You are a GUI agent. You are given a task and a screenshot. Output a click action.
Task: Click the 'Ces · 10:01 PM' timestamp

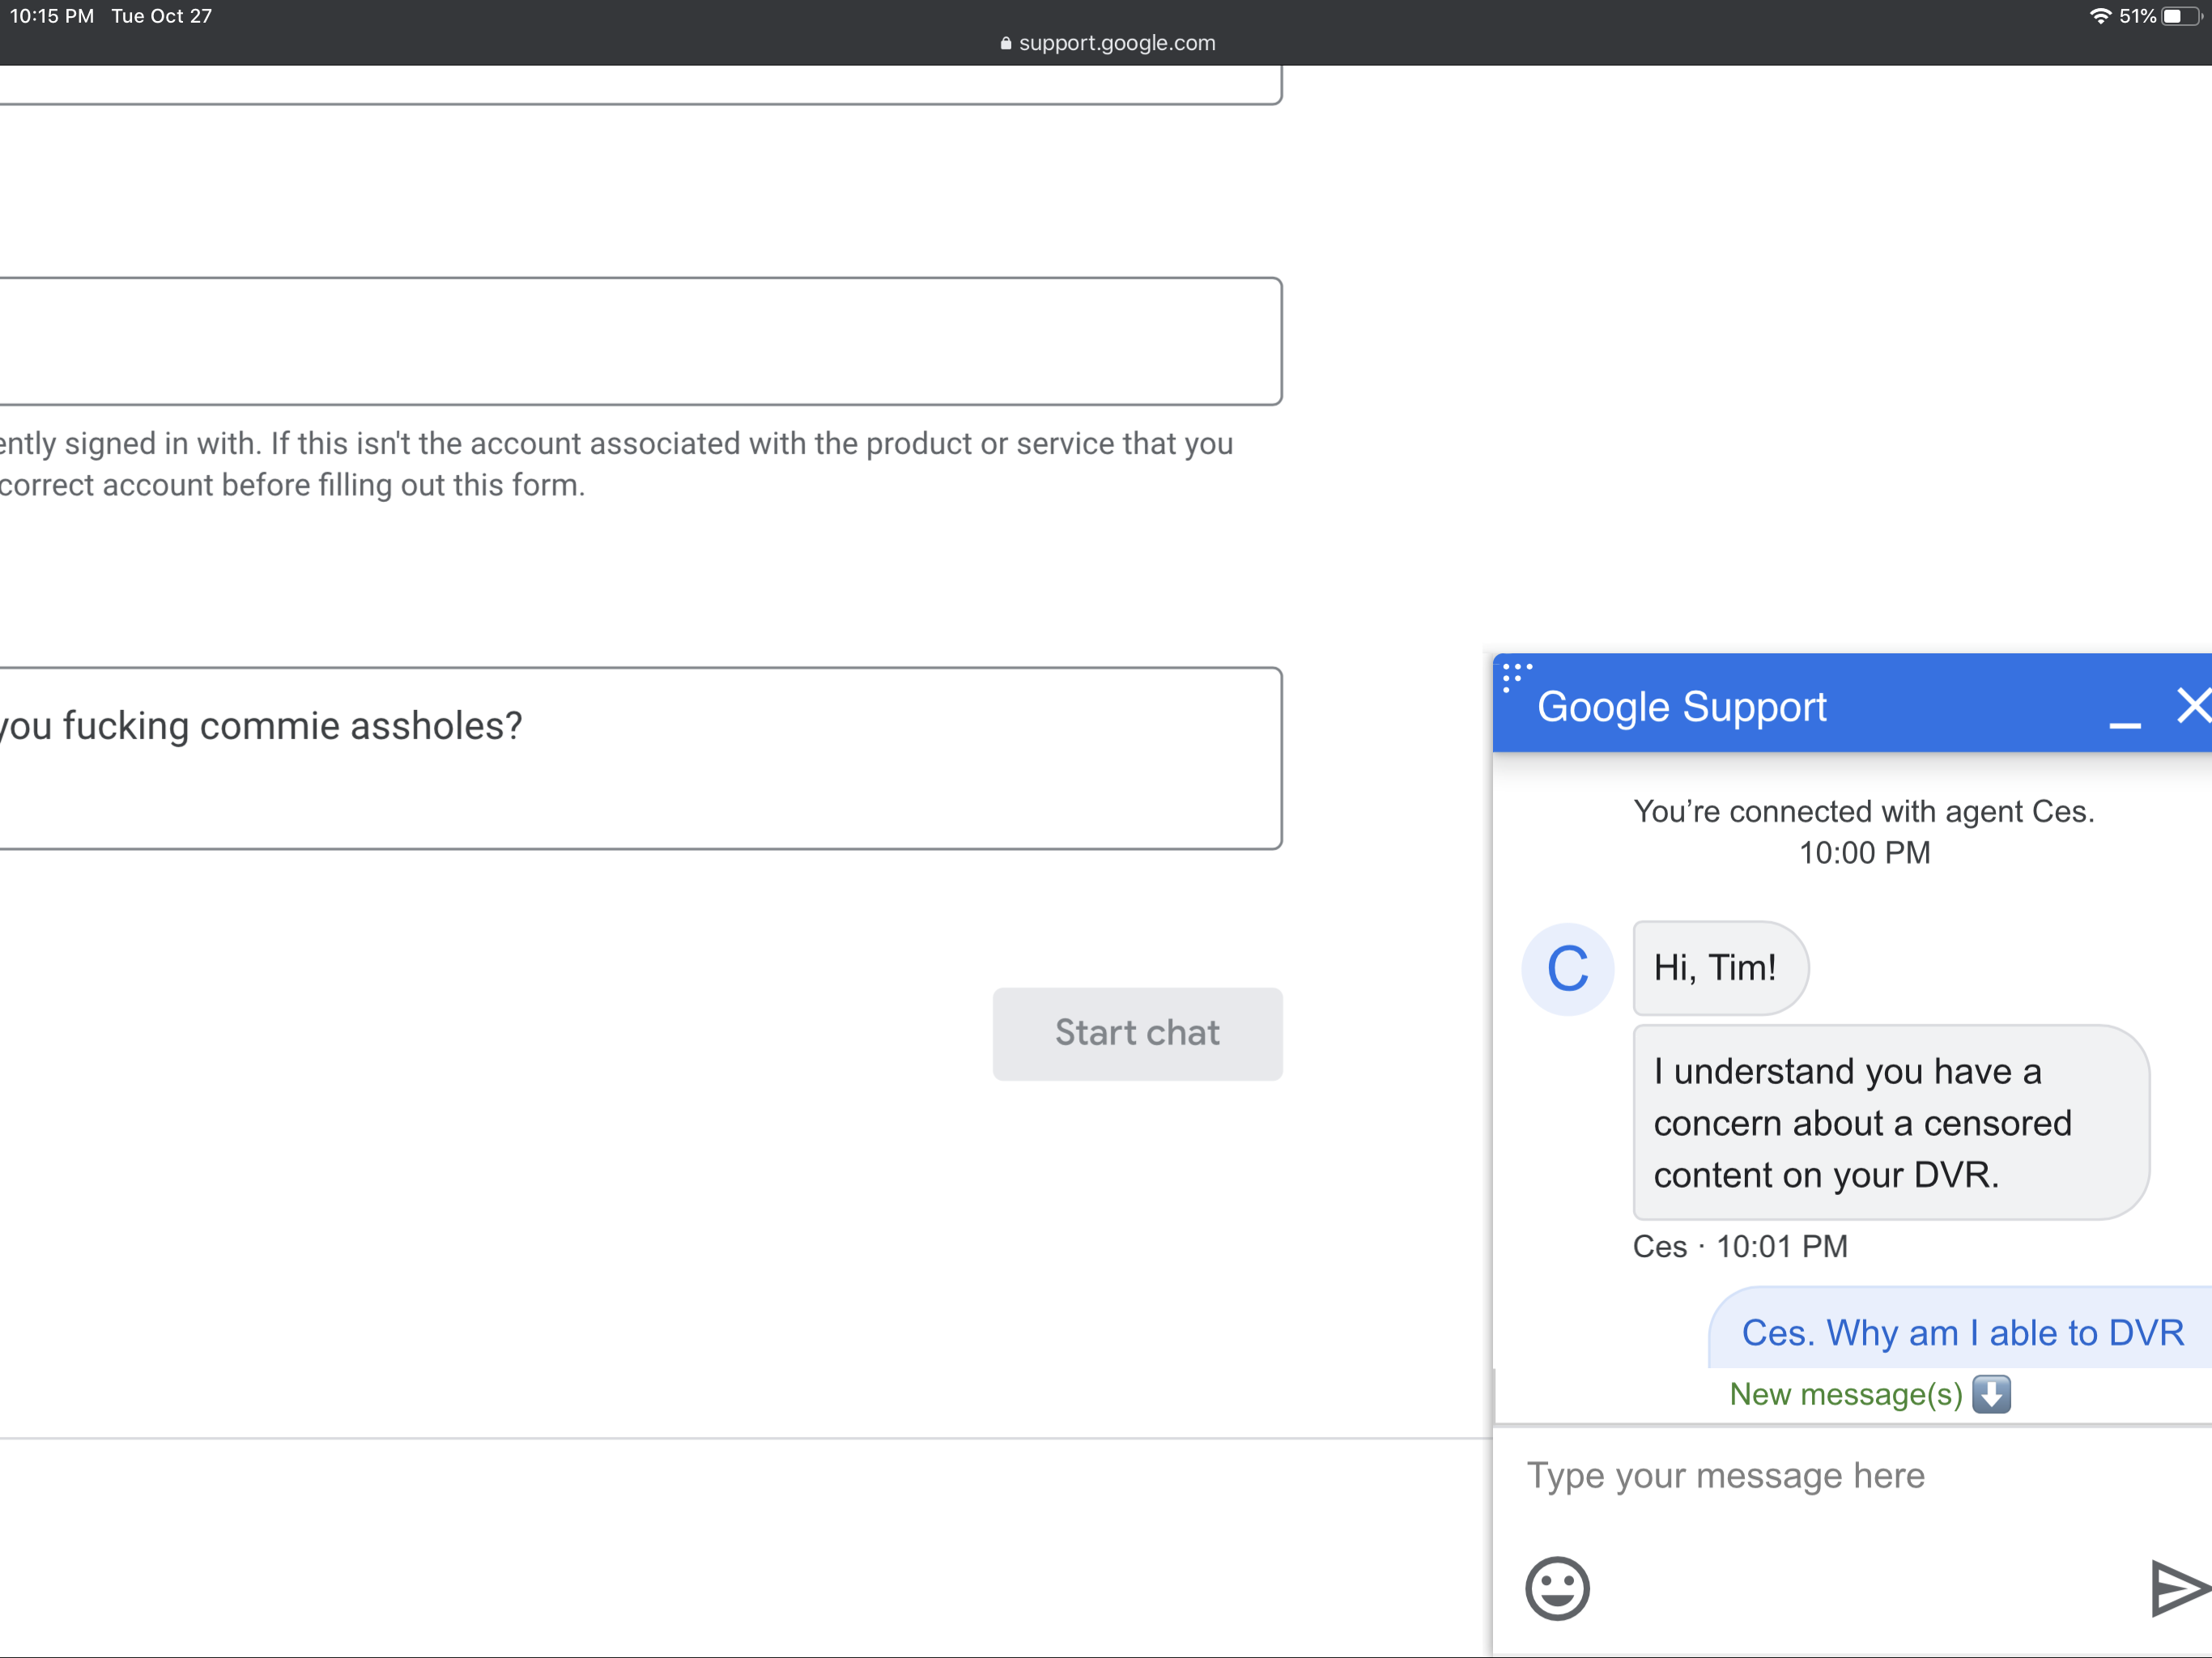point(1740,1246)
